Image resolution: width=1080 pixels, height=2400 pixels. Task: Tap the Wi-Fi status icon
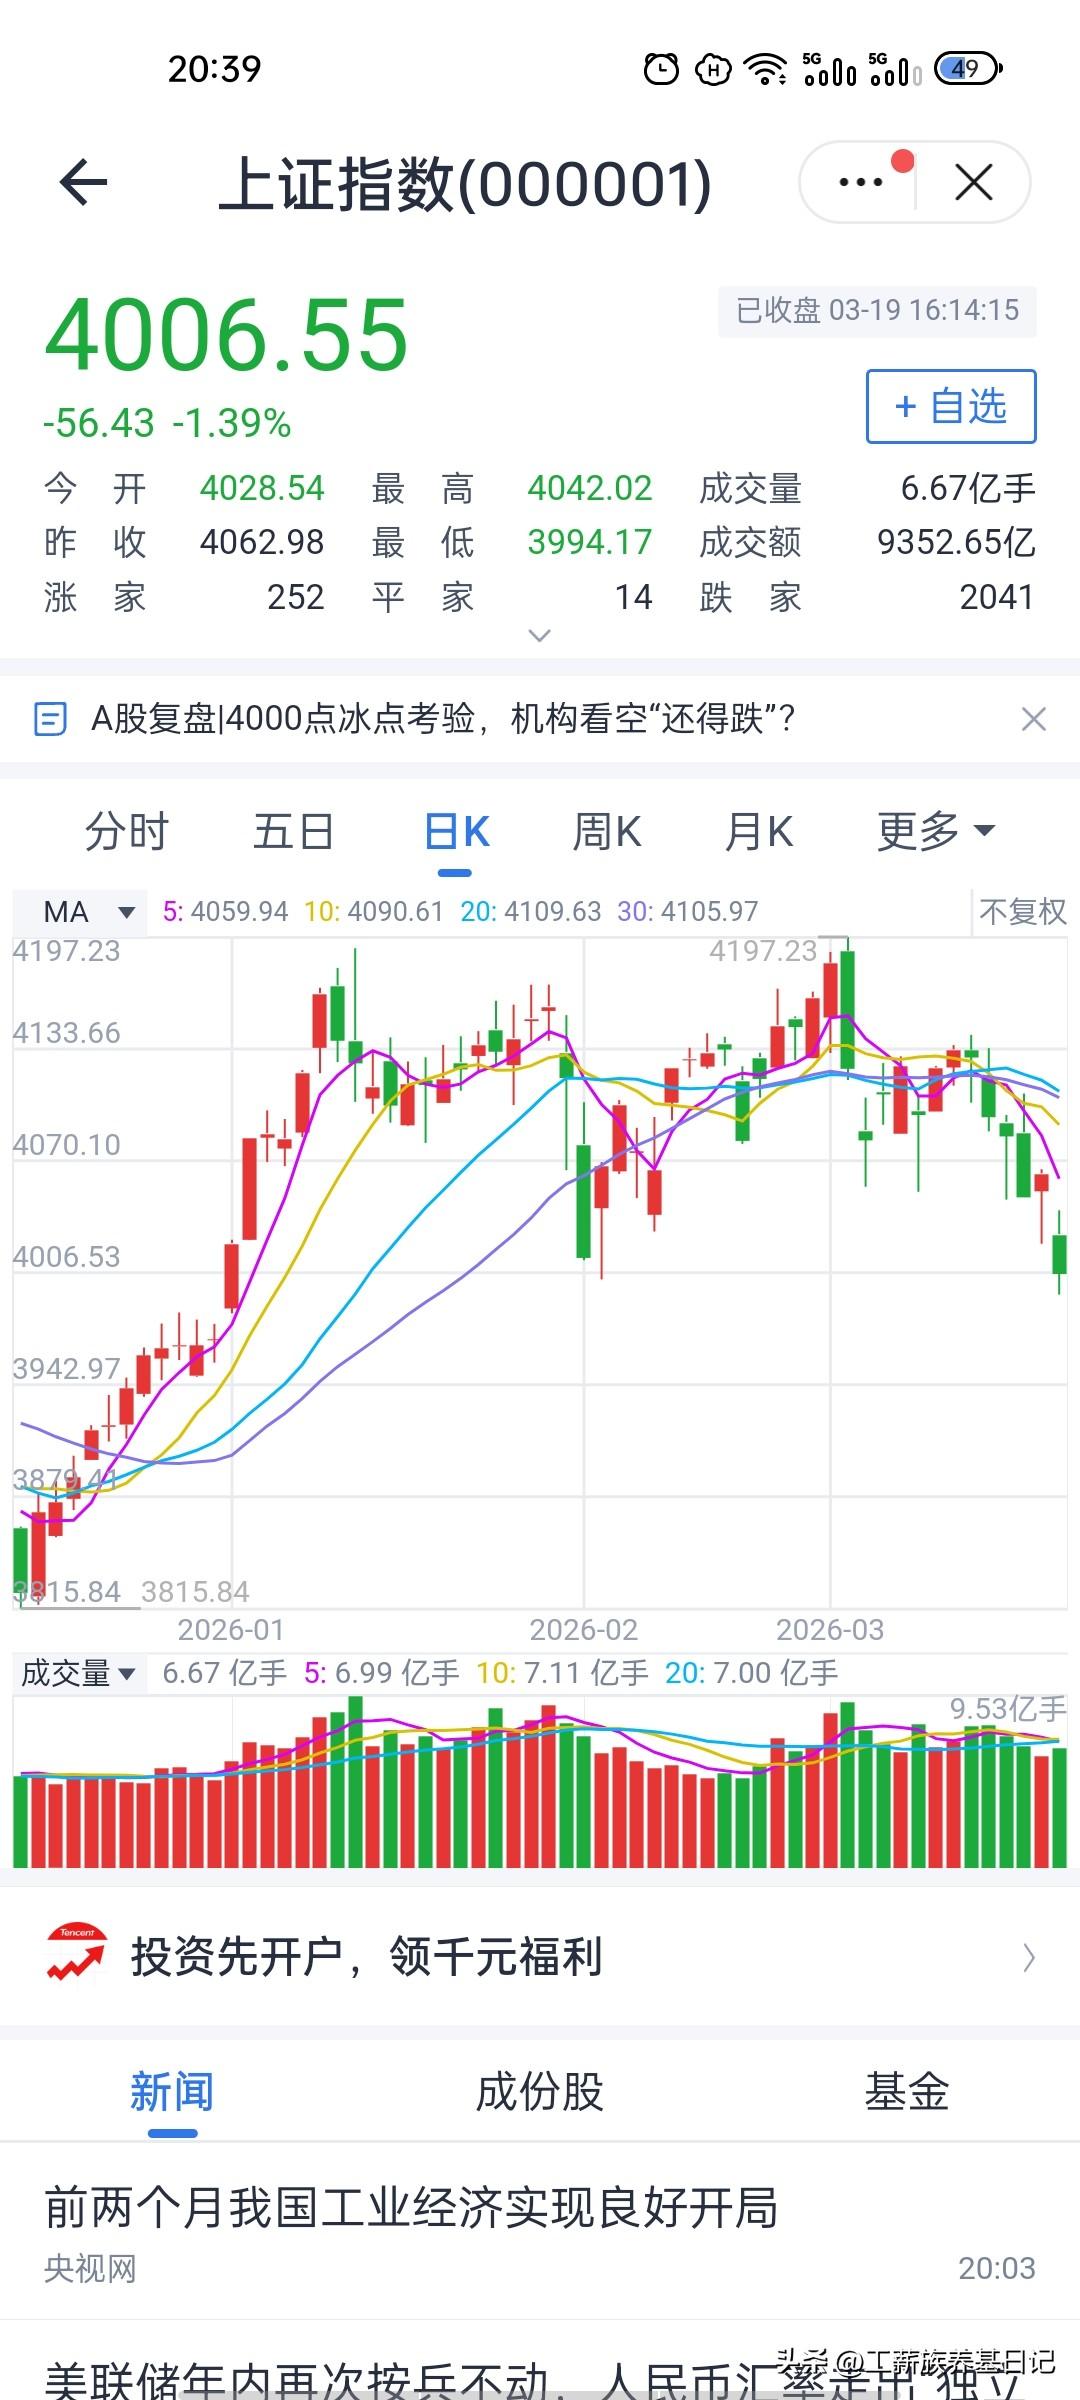pyautogui.click(x=765, y=68)
